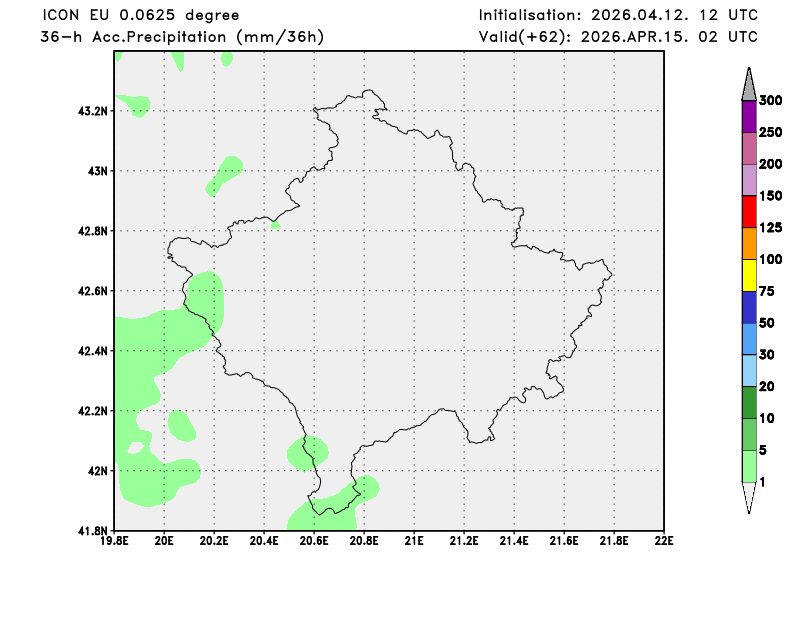Screen dimensions: 800x618
Task: Click the light green 1-5 legend swatch
Action: pos(748,466)
